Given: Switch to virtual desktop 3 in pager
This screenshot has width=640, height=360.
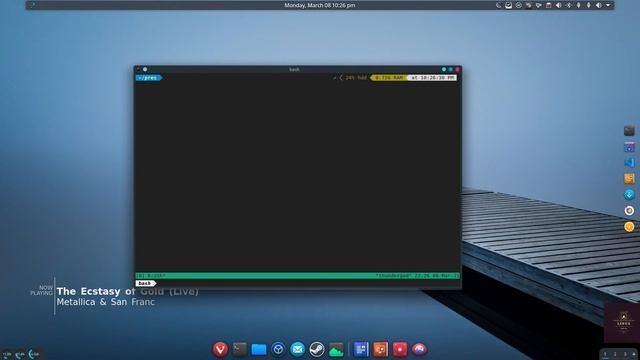Looking at the screenshot, I should pyautogui.click(x=624, y=354).
